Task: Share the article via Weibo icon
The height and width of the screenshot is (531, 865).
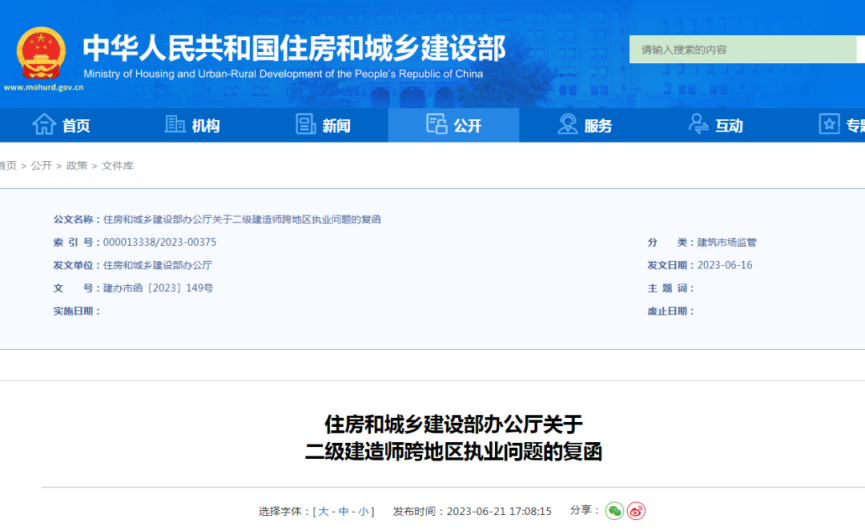Action: (x=636, y=511)
